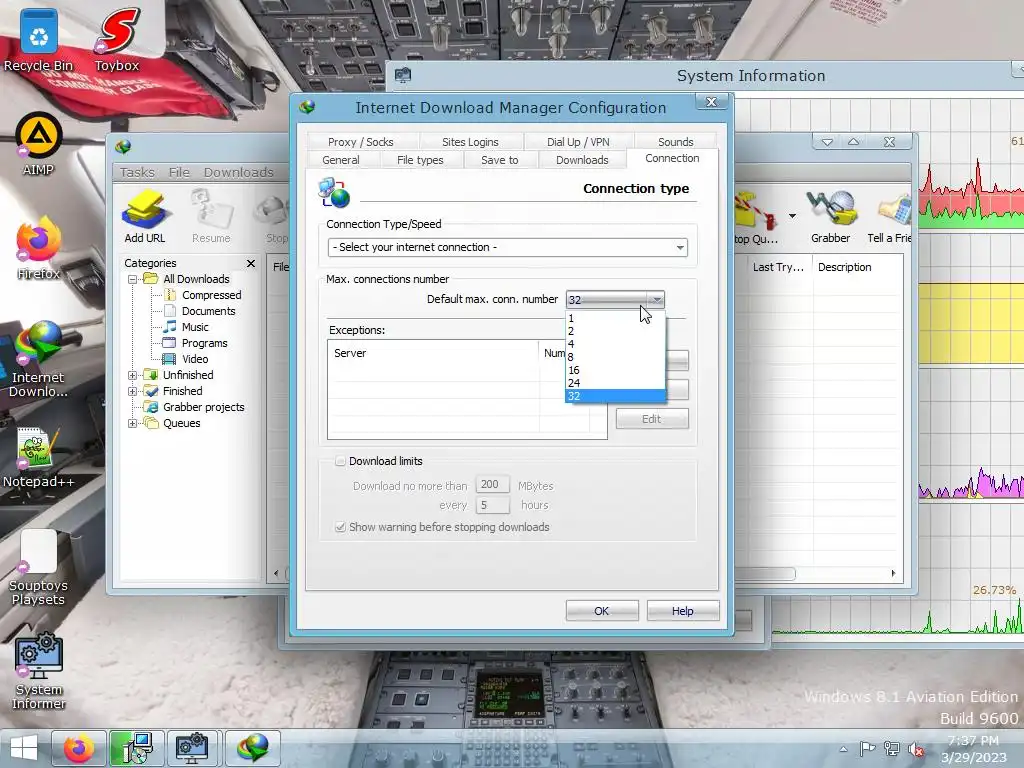Click Stop Queue icon in IDM toolbar

coord(756,217)
